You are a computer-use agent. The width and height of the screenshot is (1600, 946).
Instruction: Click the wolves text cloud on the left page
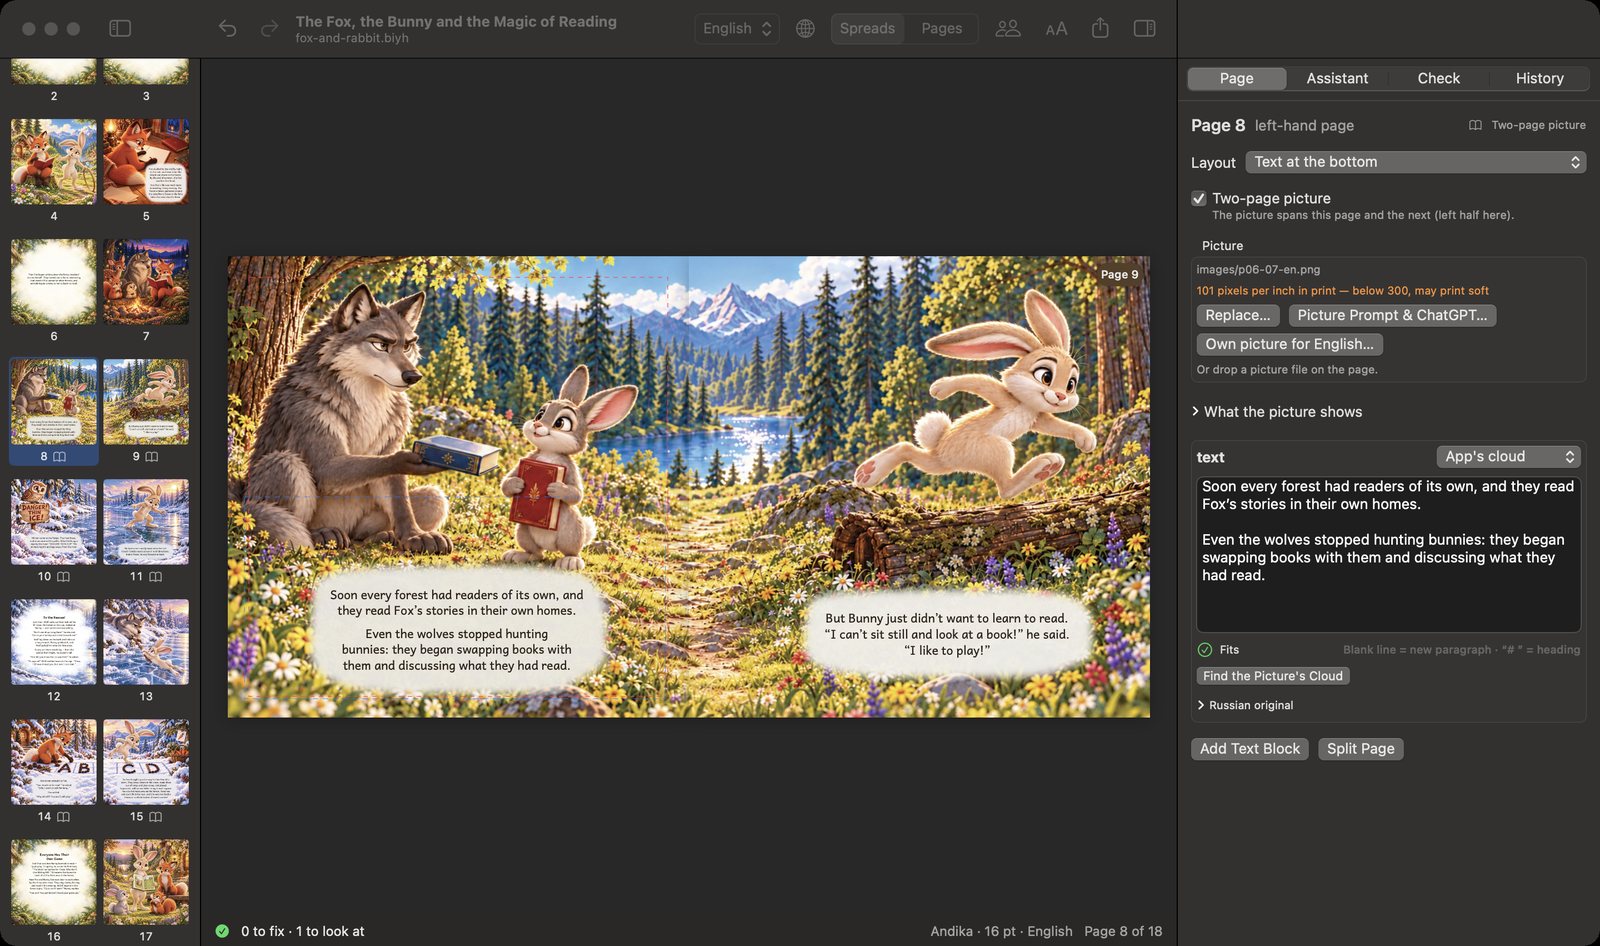(456, 630)
